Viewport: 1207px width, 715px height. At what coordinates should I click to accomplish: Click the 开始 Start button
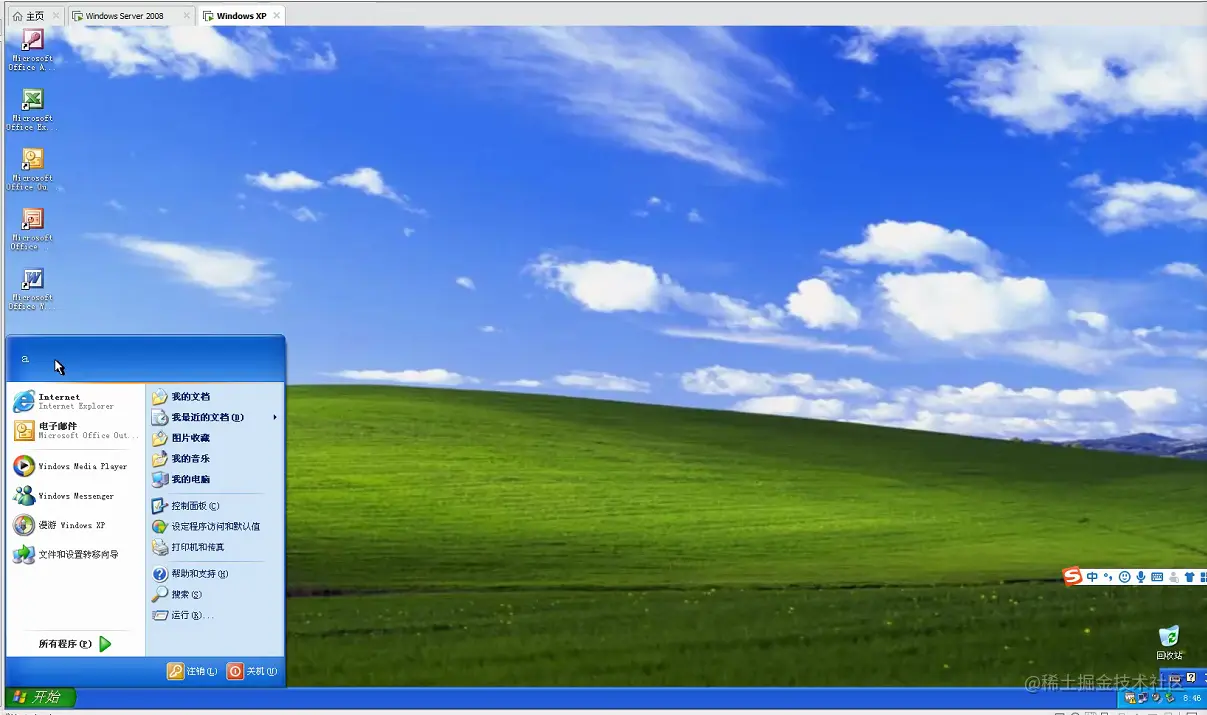[40, 697]
